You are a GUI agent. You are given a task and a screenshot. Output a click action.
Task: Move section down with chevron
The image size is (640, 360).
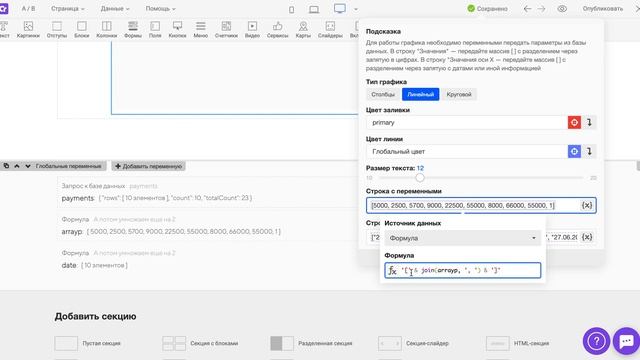click(x=28, y=166)
